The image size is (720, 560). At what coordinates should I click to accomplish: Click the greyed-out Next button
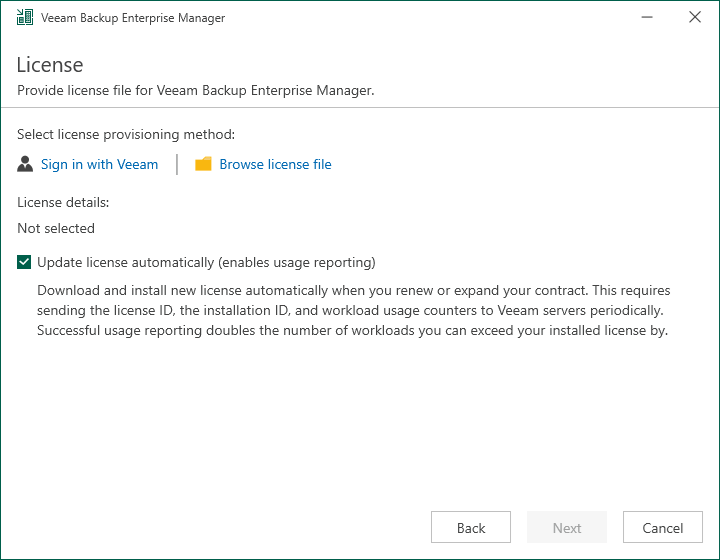click(x=567, y=527)
